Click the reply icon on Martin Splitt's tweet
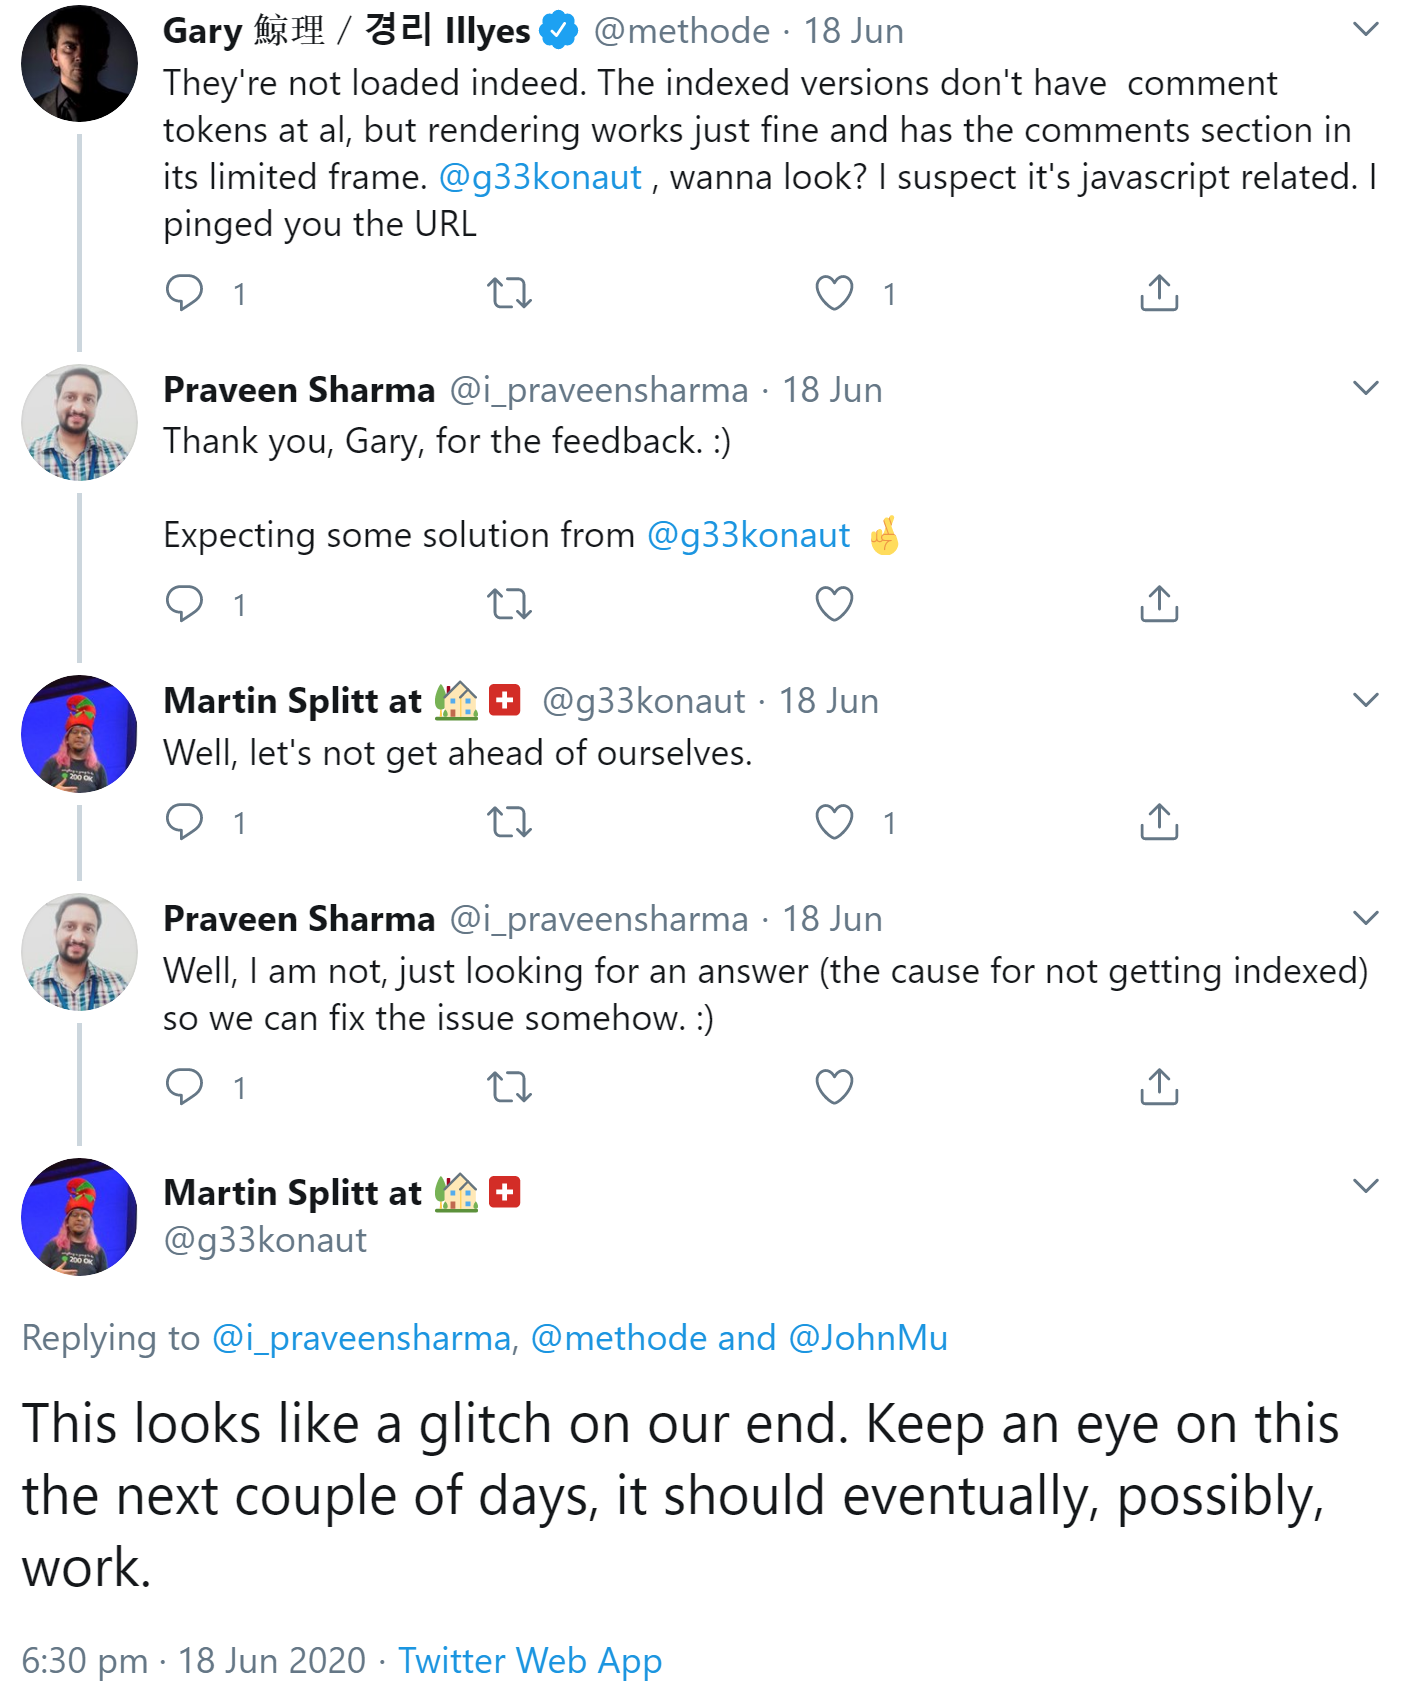Image resolution: width=1408 pixels, height=1704 pixels. [x=186, y=823]
